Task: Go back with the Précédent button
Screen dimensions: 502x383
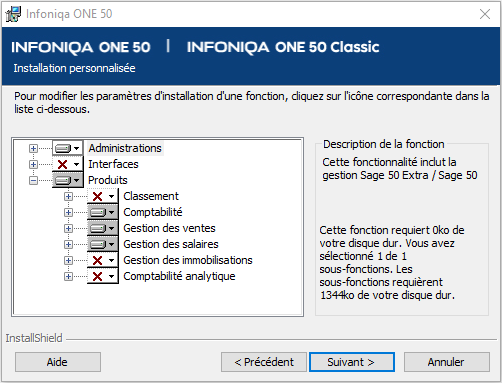Action: (264, 362)
